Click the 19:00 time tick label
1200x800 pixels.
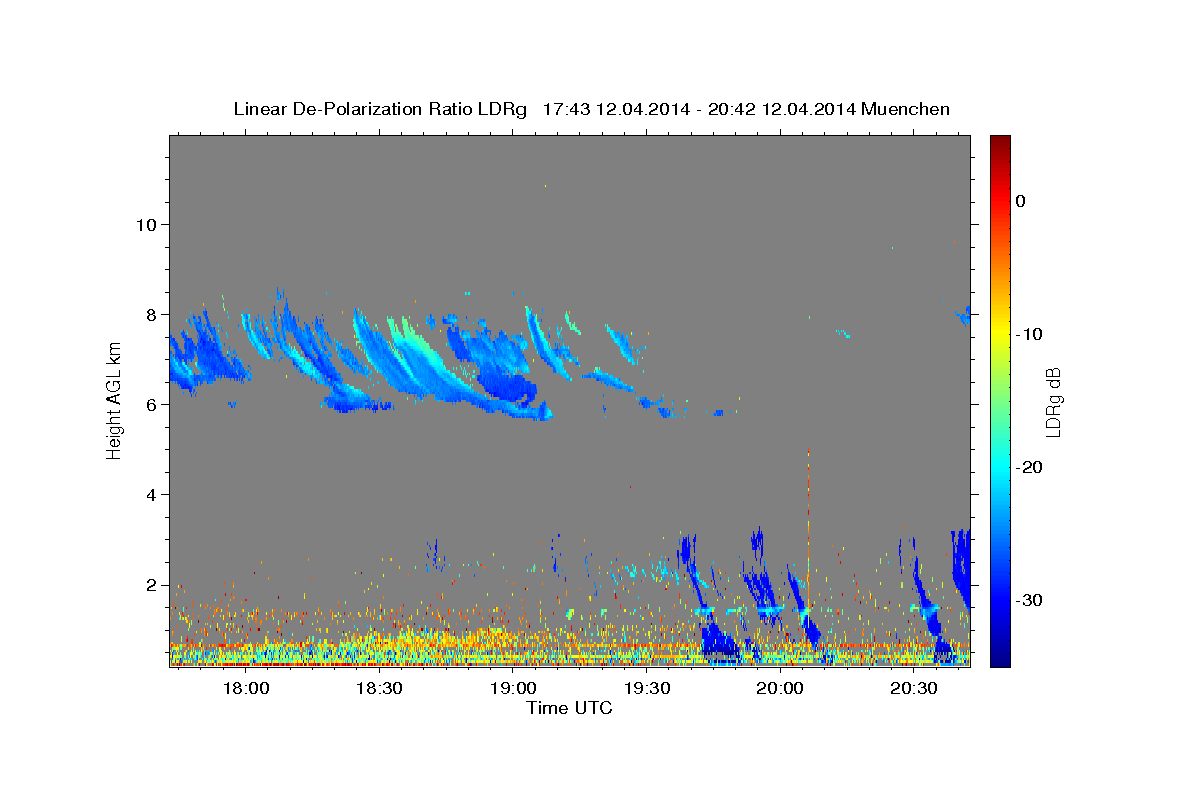(513, 689)
